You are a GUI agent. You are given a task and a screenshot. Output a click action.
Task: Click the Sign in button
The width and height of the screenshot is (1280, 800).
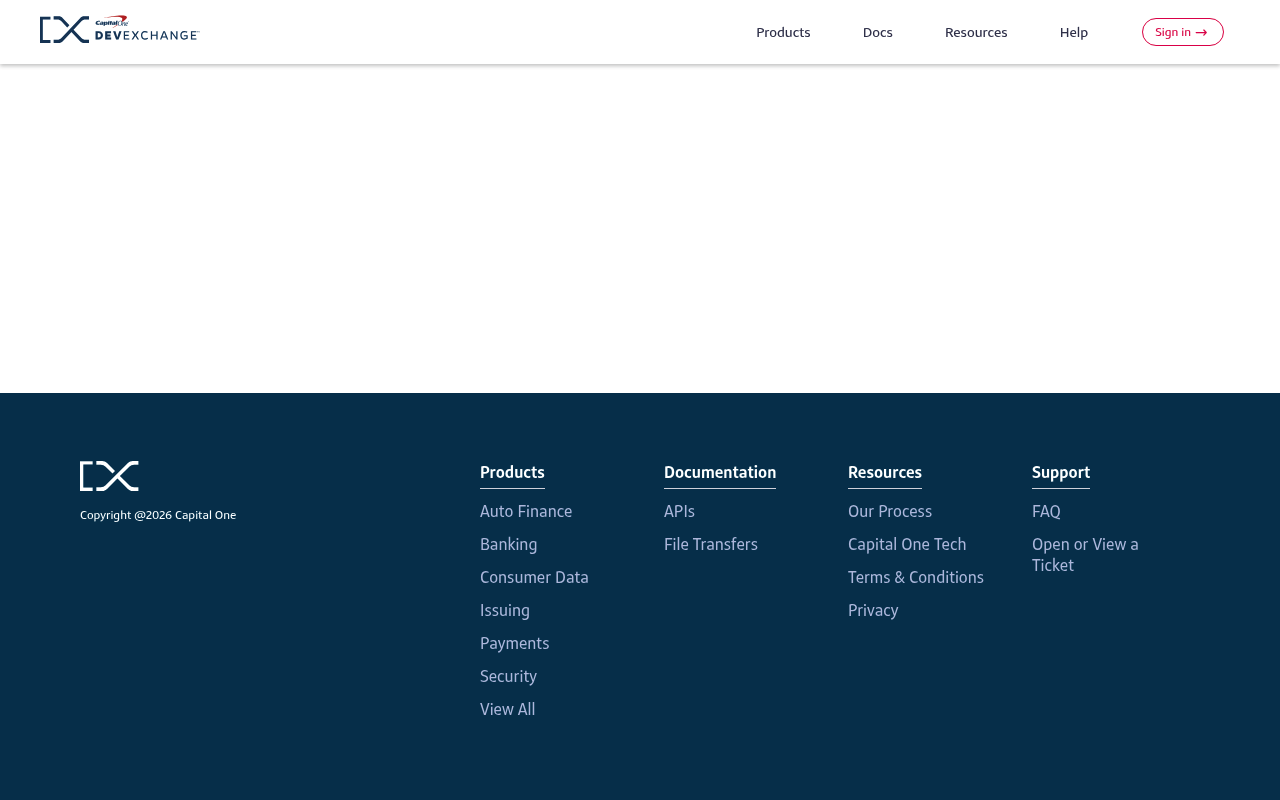[1183, 32]
